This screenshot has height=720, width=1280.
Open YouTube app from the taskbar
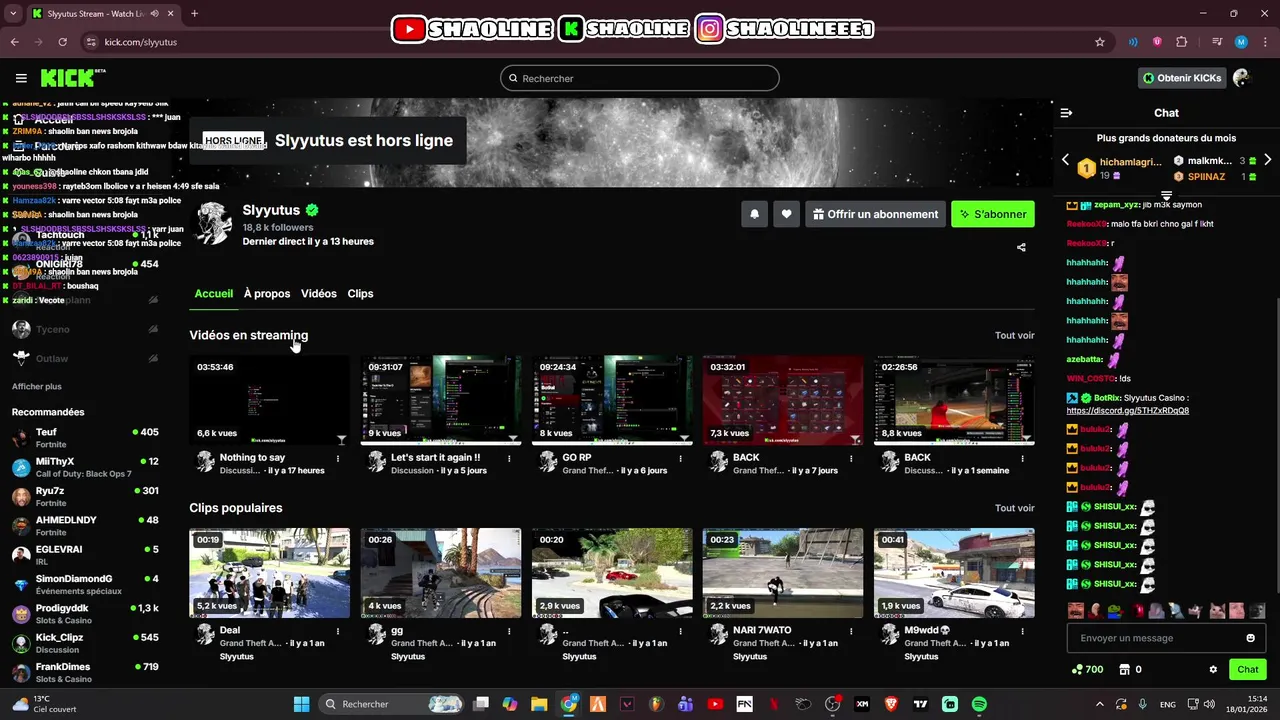pos(715,704)
